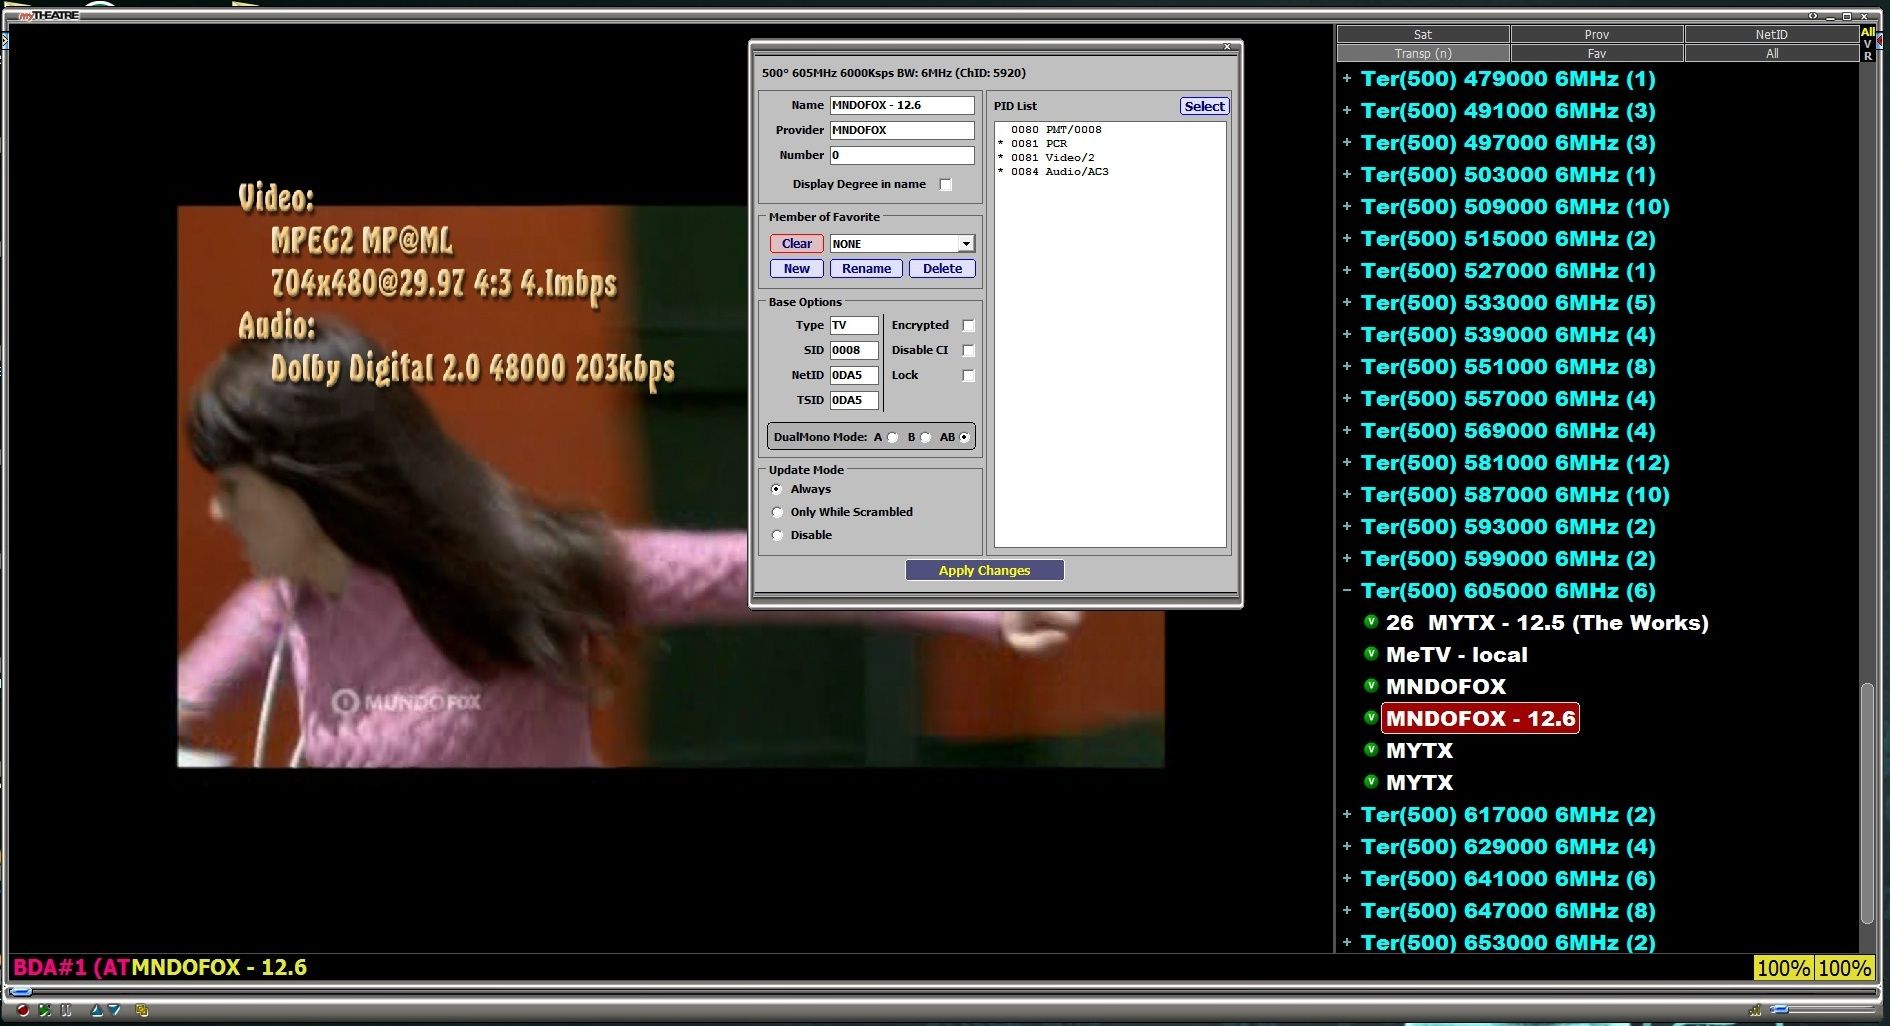Select 0081 Video/2 in PID list
The image size is (1890, 1026).
[1052, 158]
